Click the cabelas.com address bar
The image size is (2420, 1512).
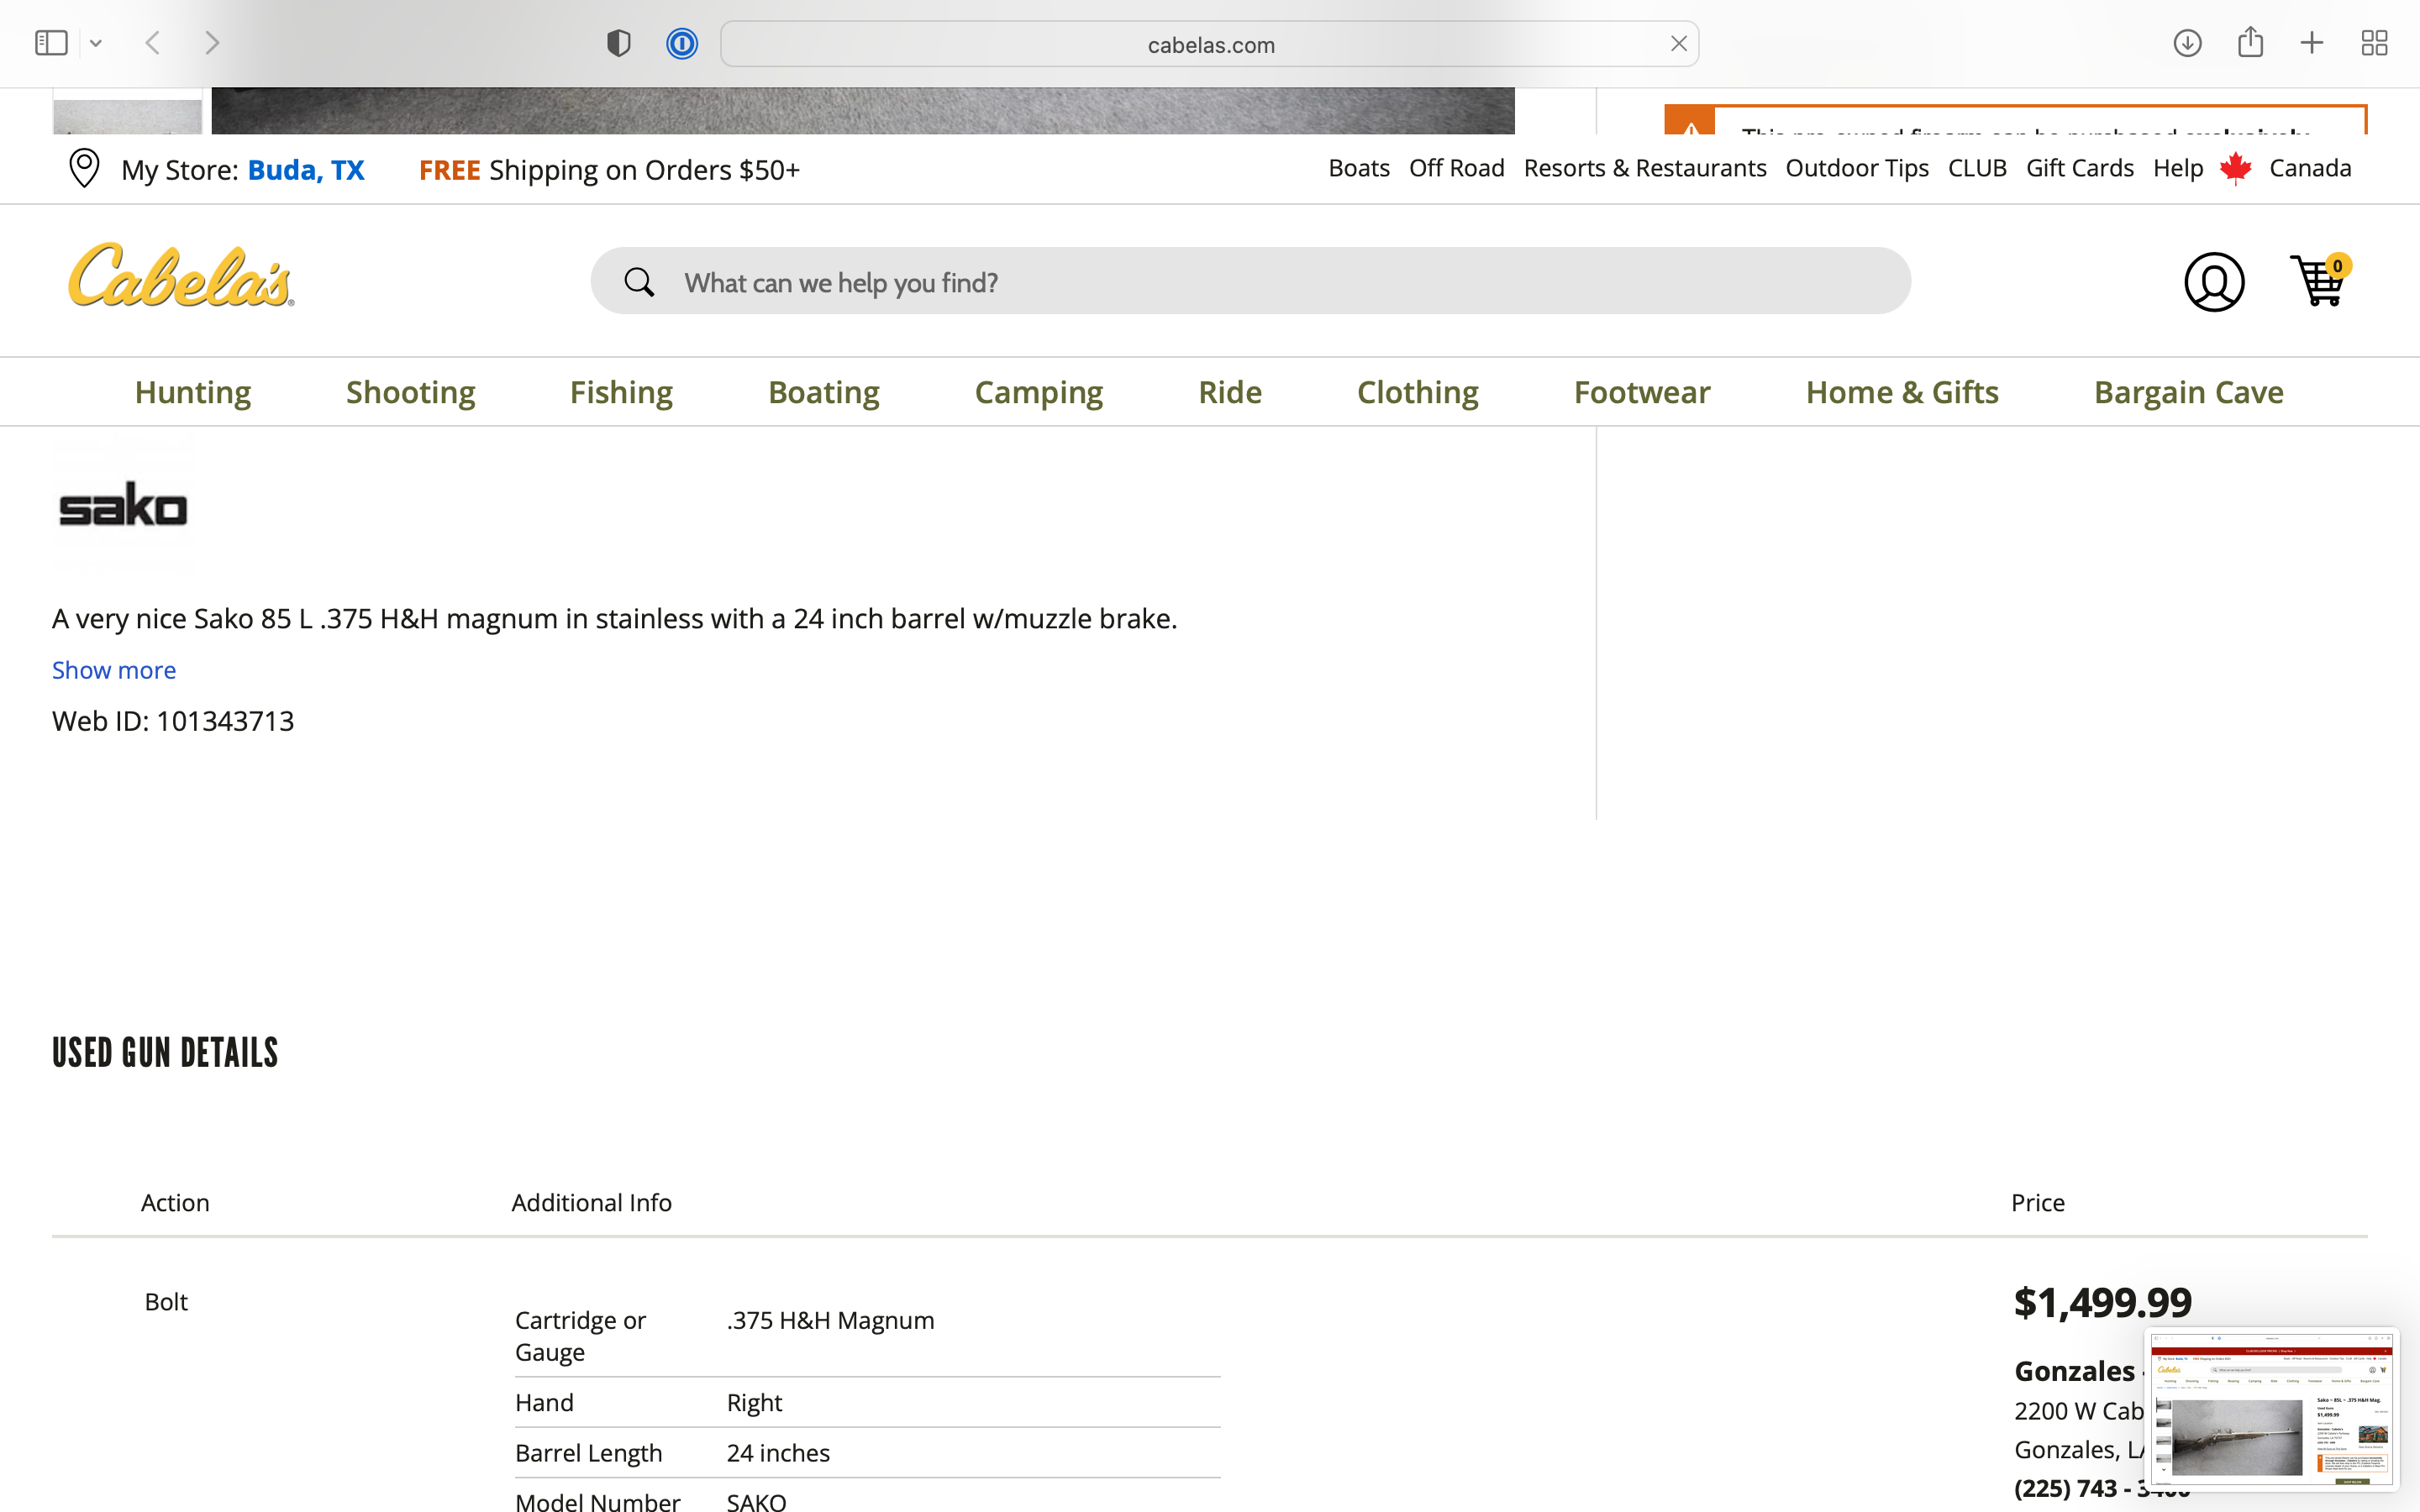click(x=1210, y=44)
